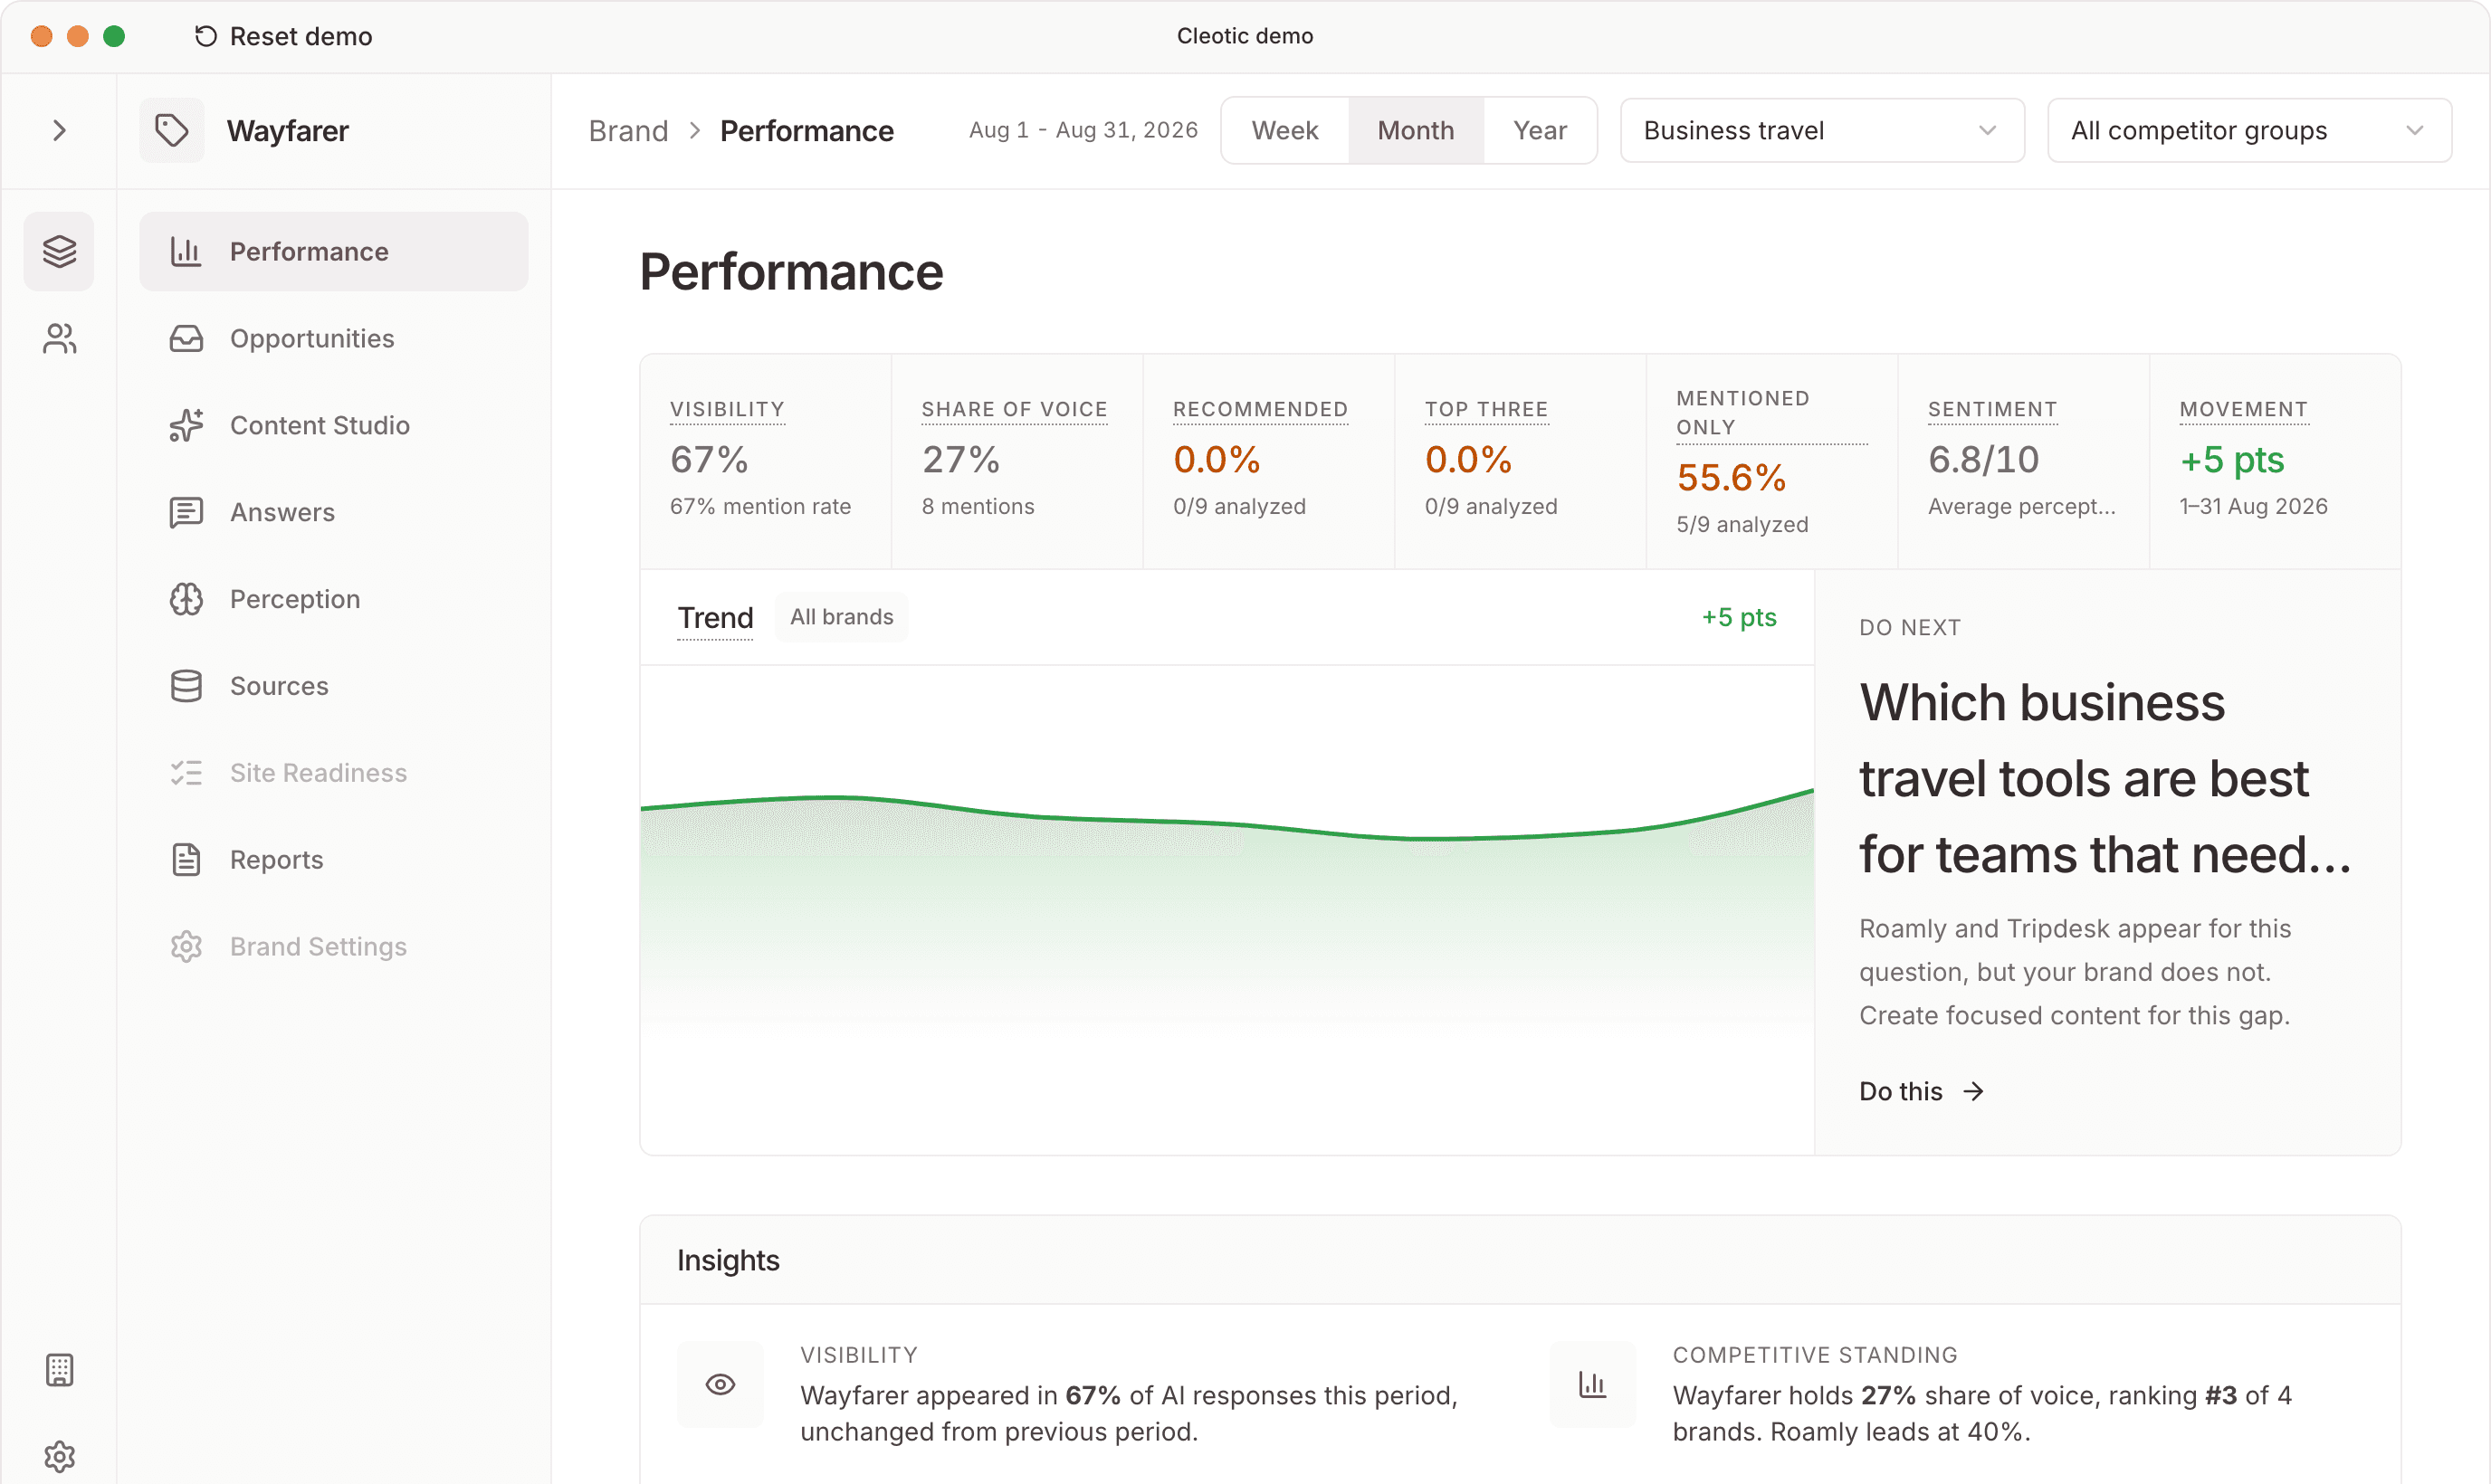Click the Insights section header
Viewport: 2491px width, 1484px height.
pyautogui.click(x=1520, y=1260)
